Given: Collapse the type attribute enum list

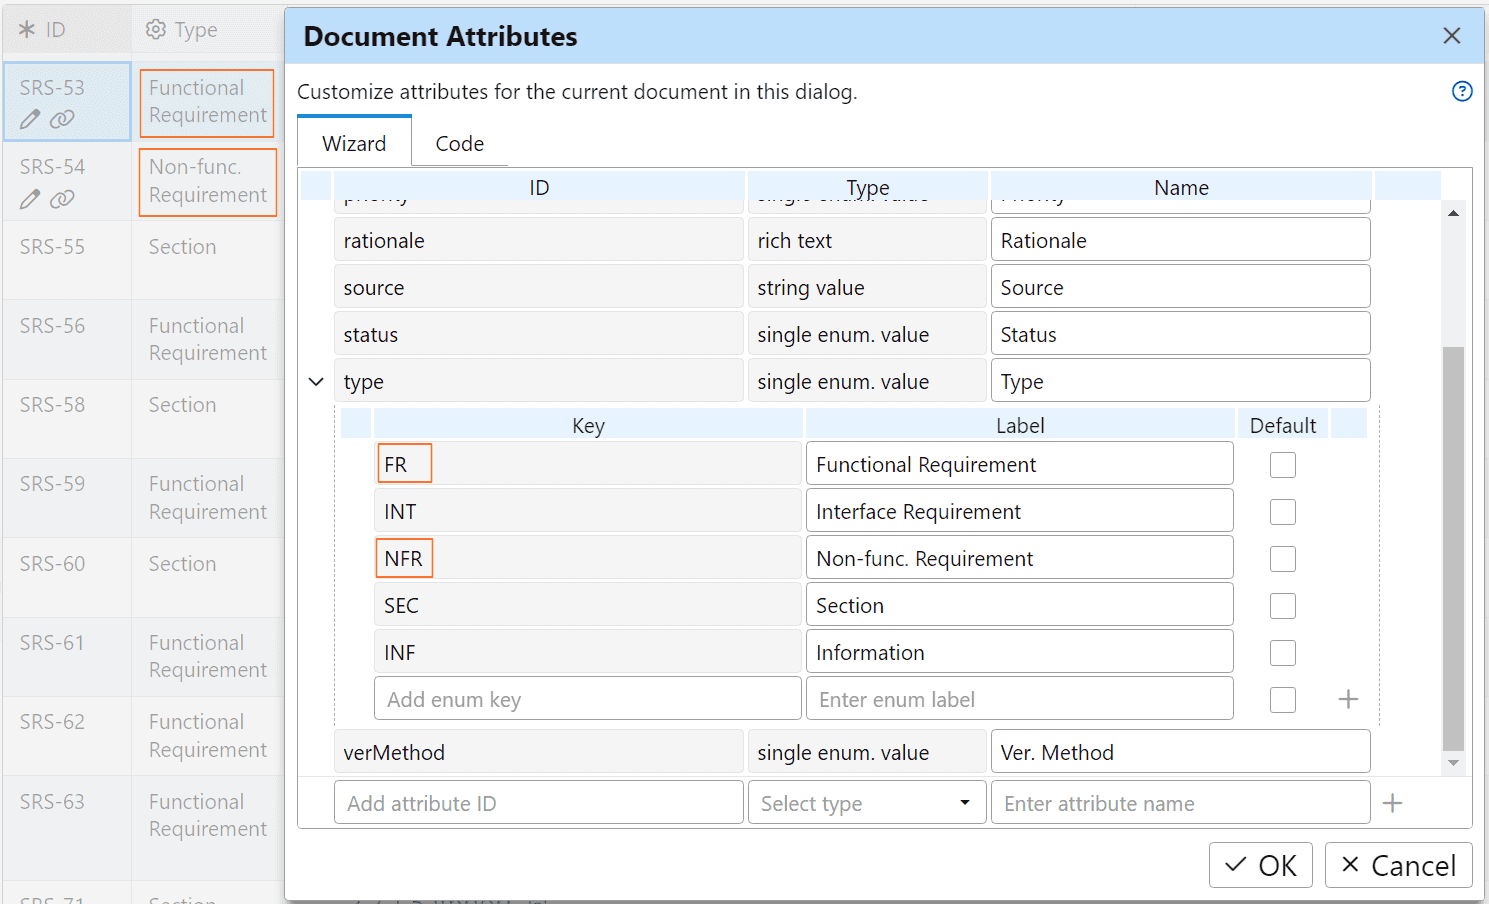Looking at the screenshot, I should click(316, 381).
